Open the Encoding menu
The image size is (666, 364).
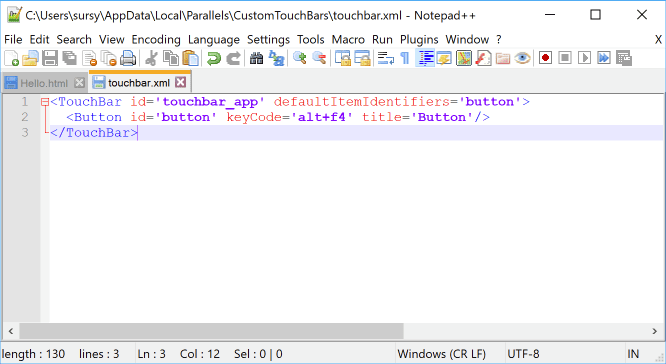coord(156,40)
